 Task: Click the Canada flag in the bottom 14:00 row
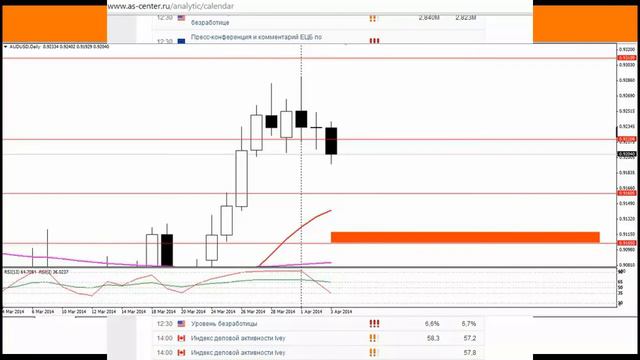tap(181, 352)
